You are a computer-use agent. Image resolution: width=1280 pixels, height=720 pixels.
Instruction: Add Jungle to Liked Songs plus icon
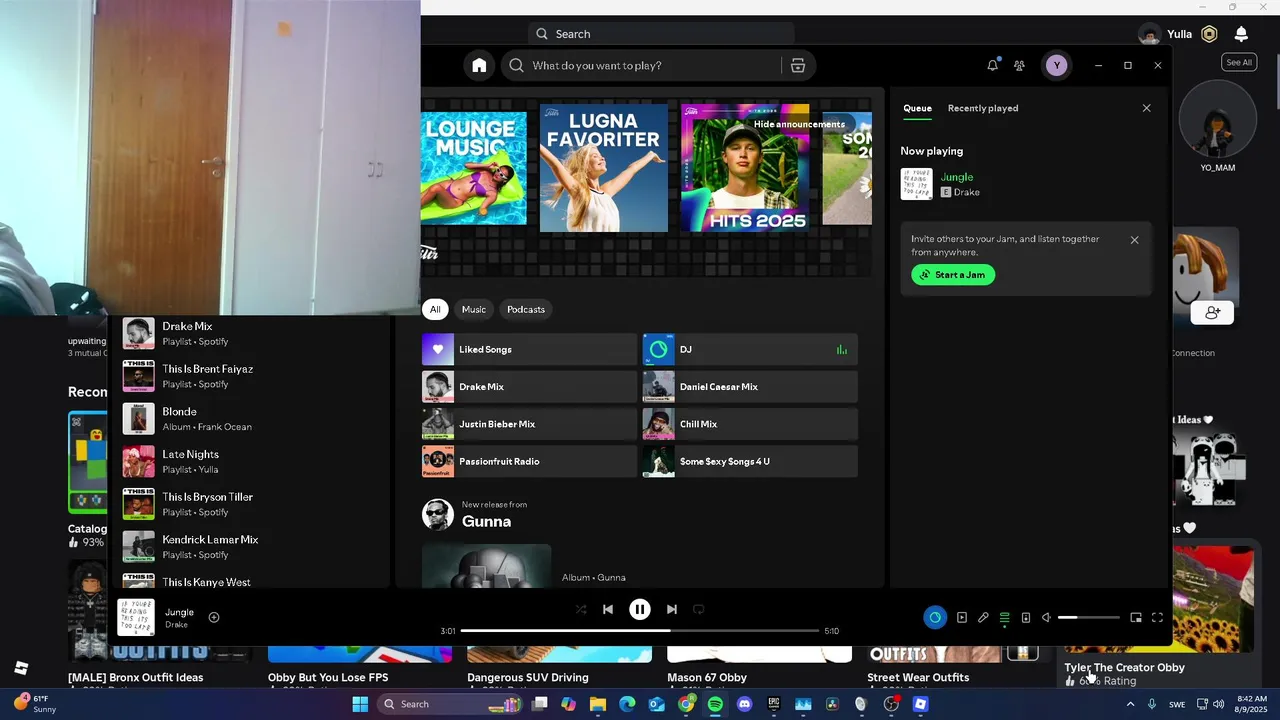point(213,617)
